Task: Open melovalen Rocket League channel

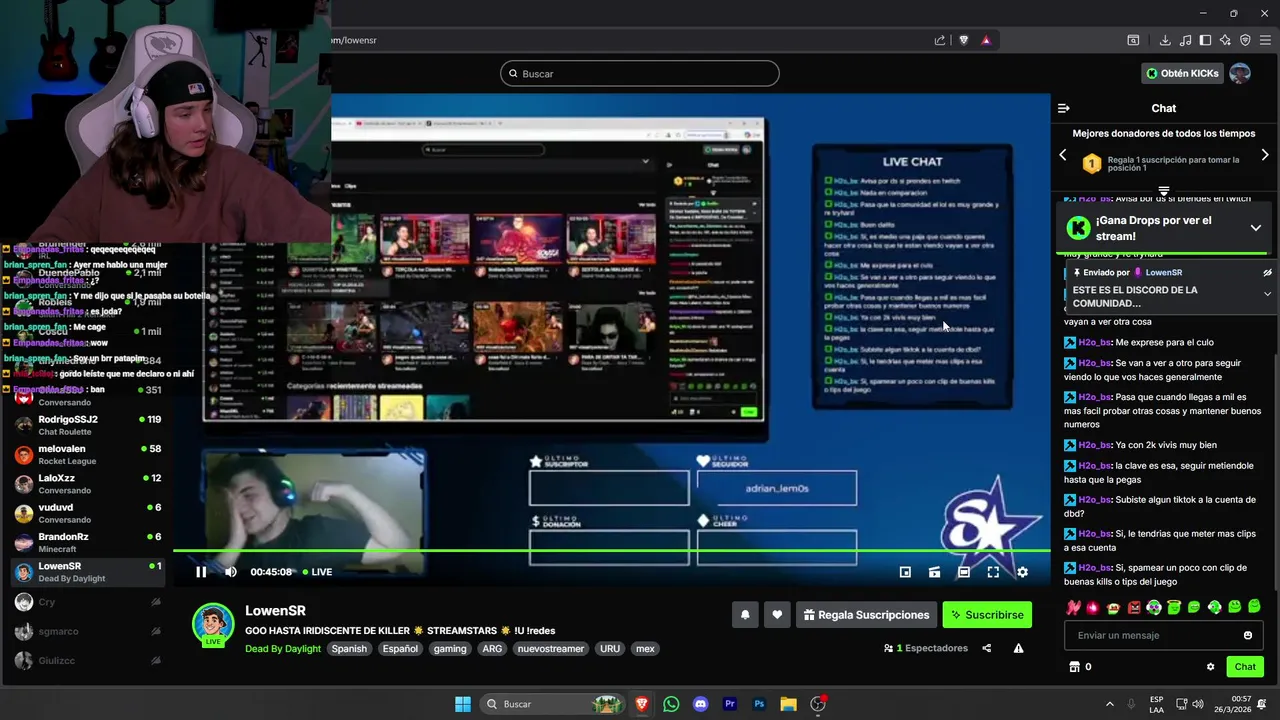Action: click(87, 455)
